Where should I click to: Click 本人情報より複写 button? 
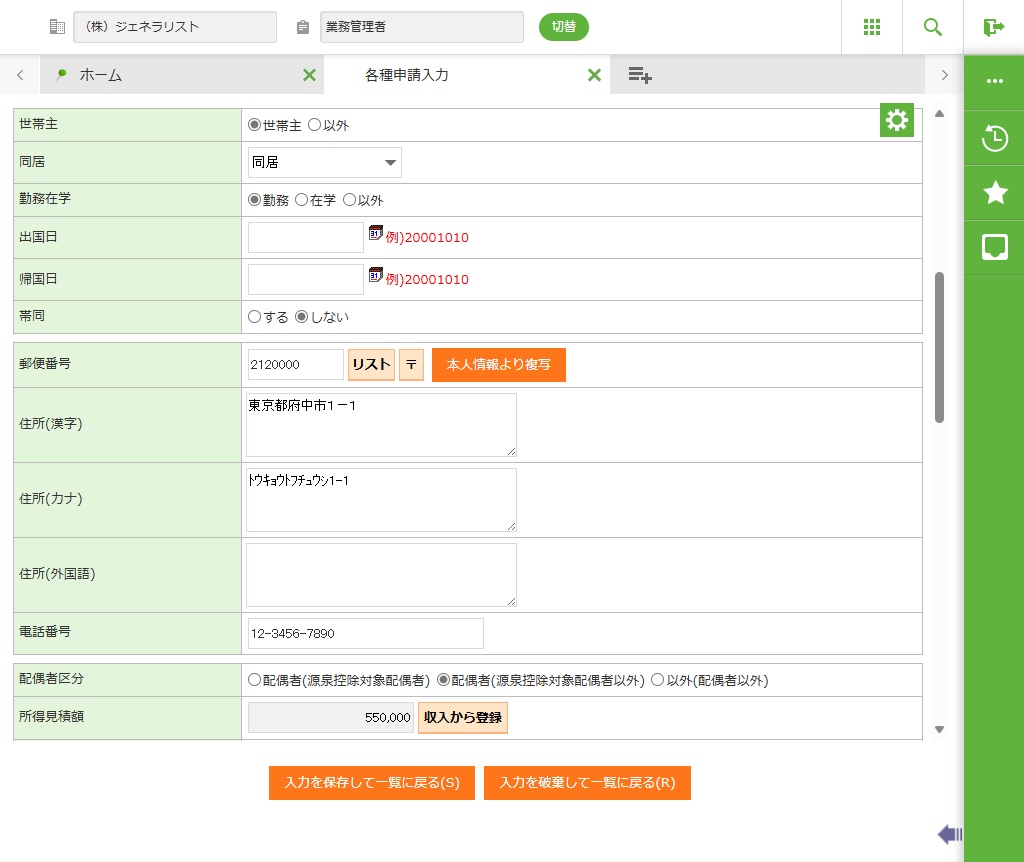point(498,365)
